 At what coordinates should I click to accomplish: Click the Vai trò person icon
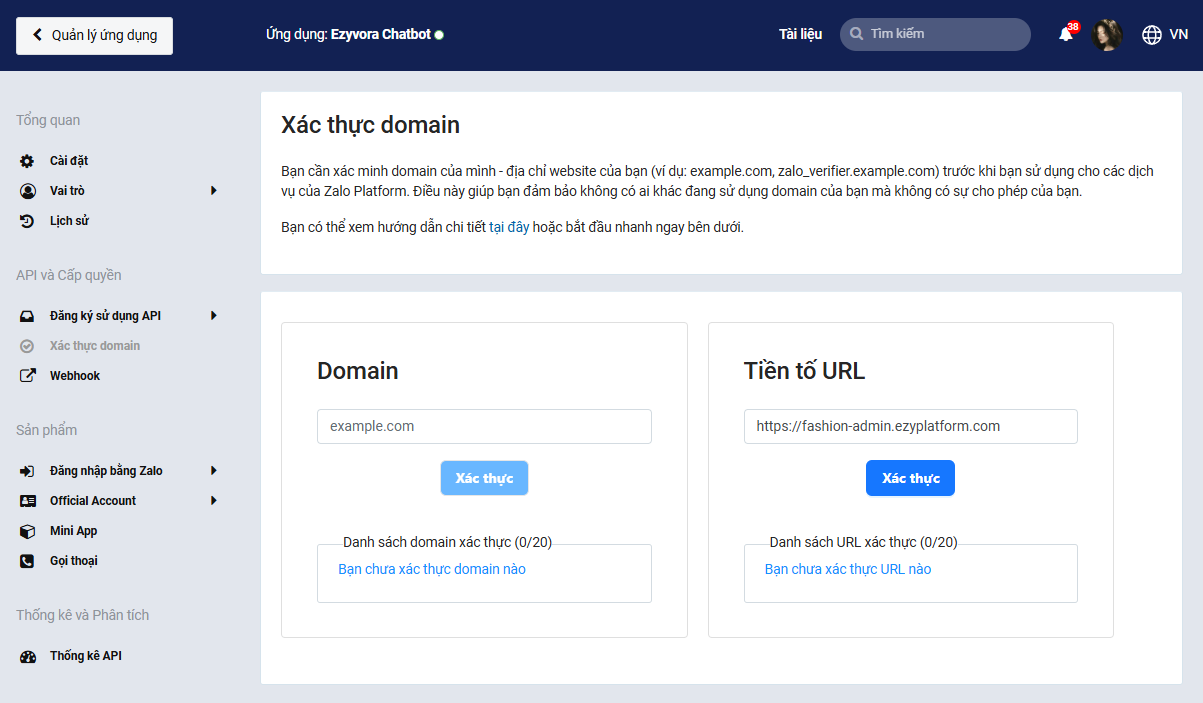coord(28,191)
